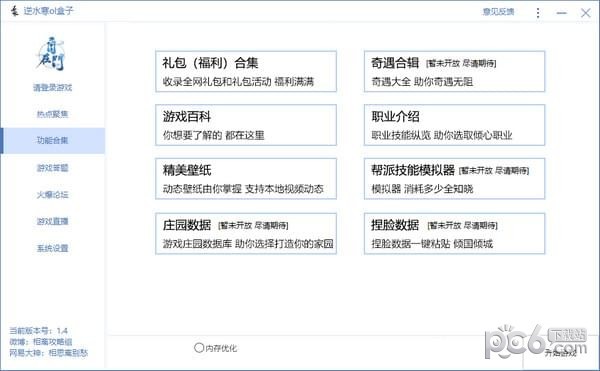Close the box with the X icon
The image size is (600, 371).
point(585,13)
